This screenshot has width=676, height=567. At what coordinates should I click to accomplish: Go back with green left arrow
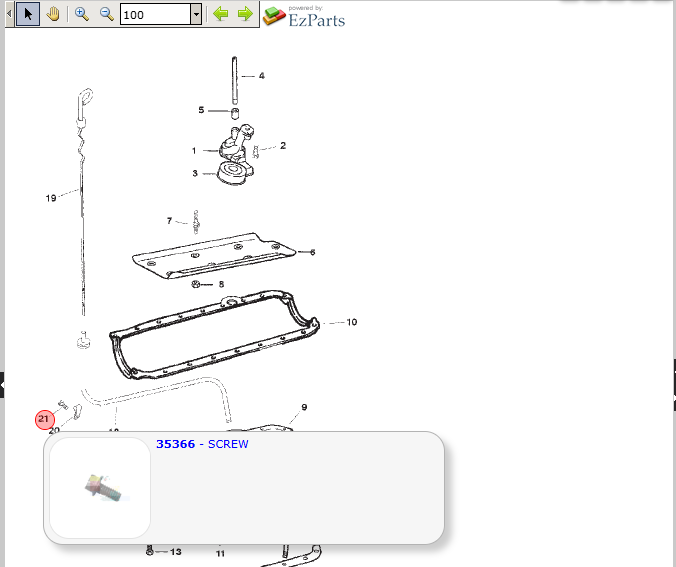(221, 14)
